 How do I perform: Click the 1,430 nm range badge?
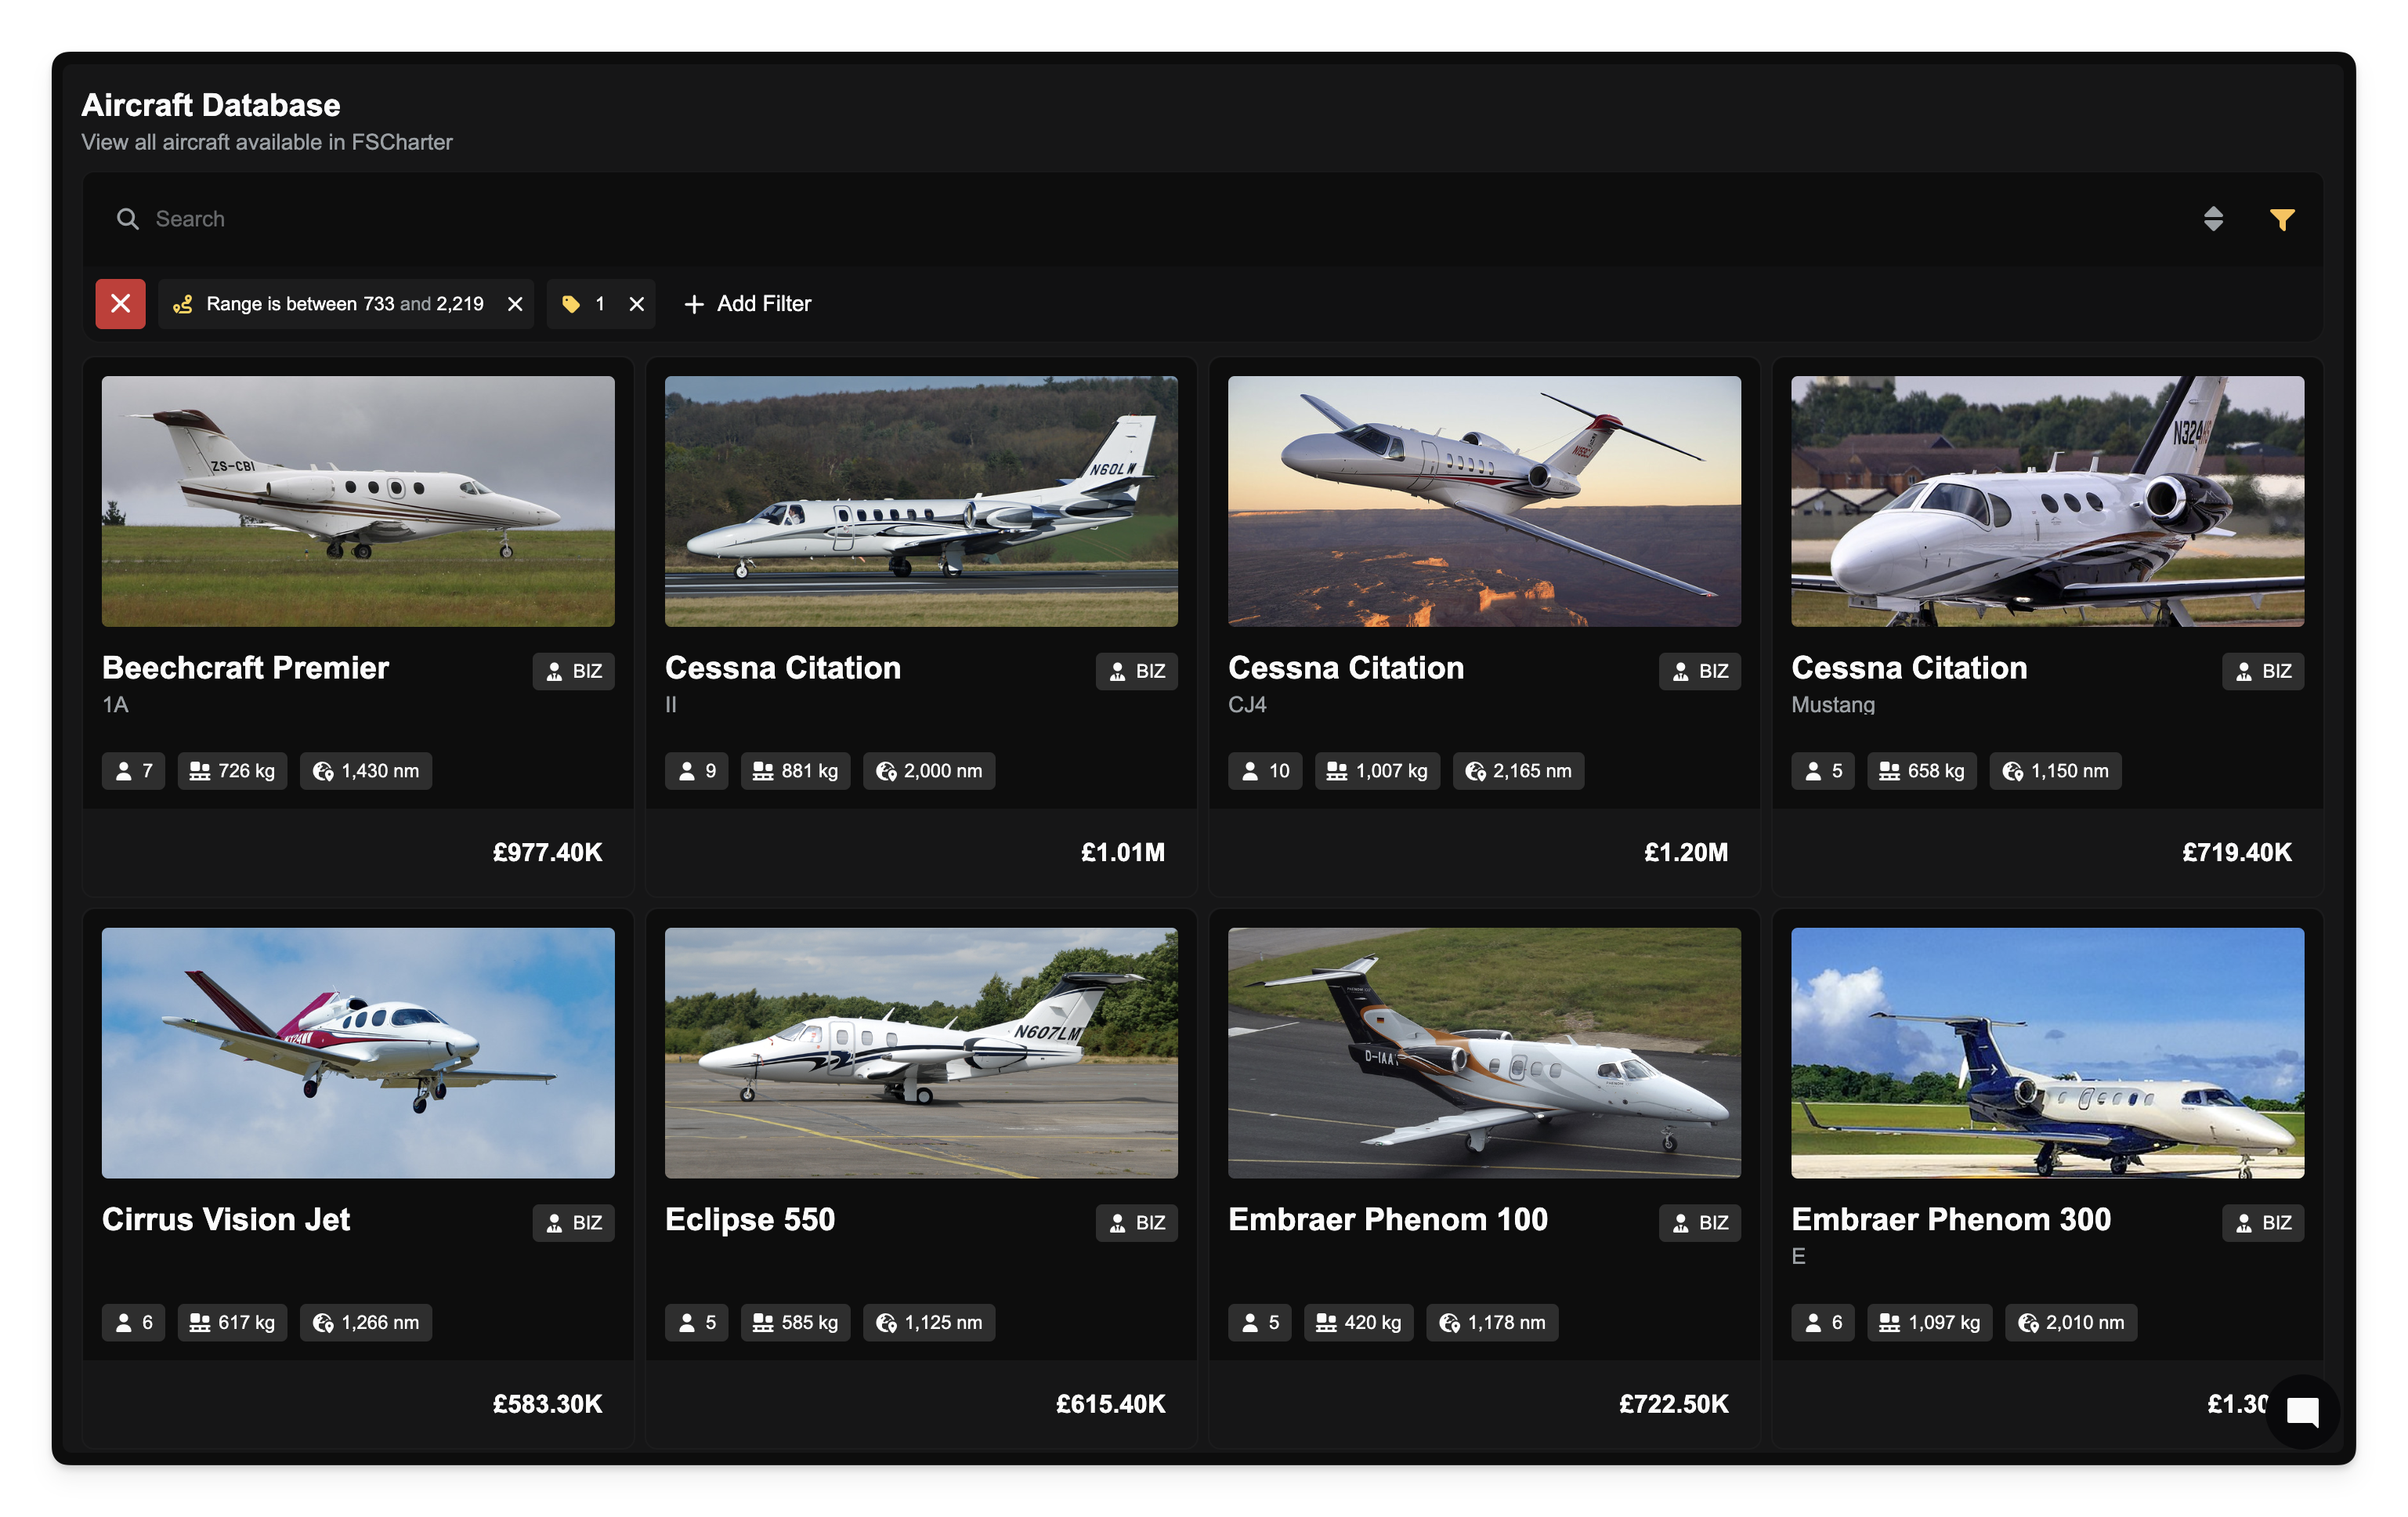click(366, 771)
